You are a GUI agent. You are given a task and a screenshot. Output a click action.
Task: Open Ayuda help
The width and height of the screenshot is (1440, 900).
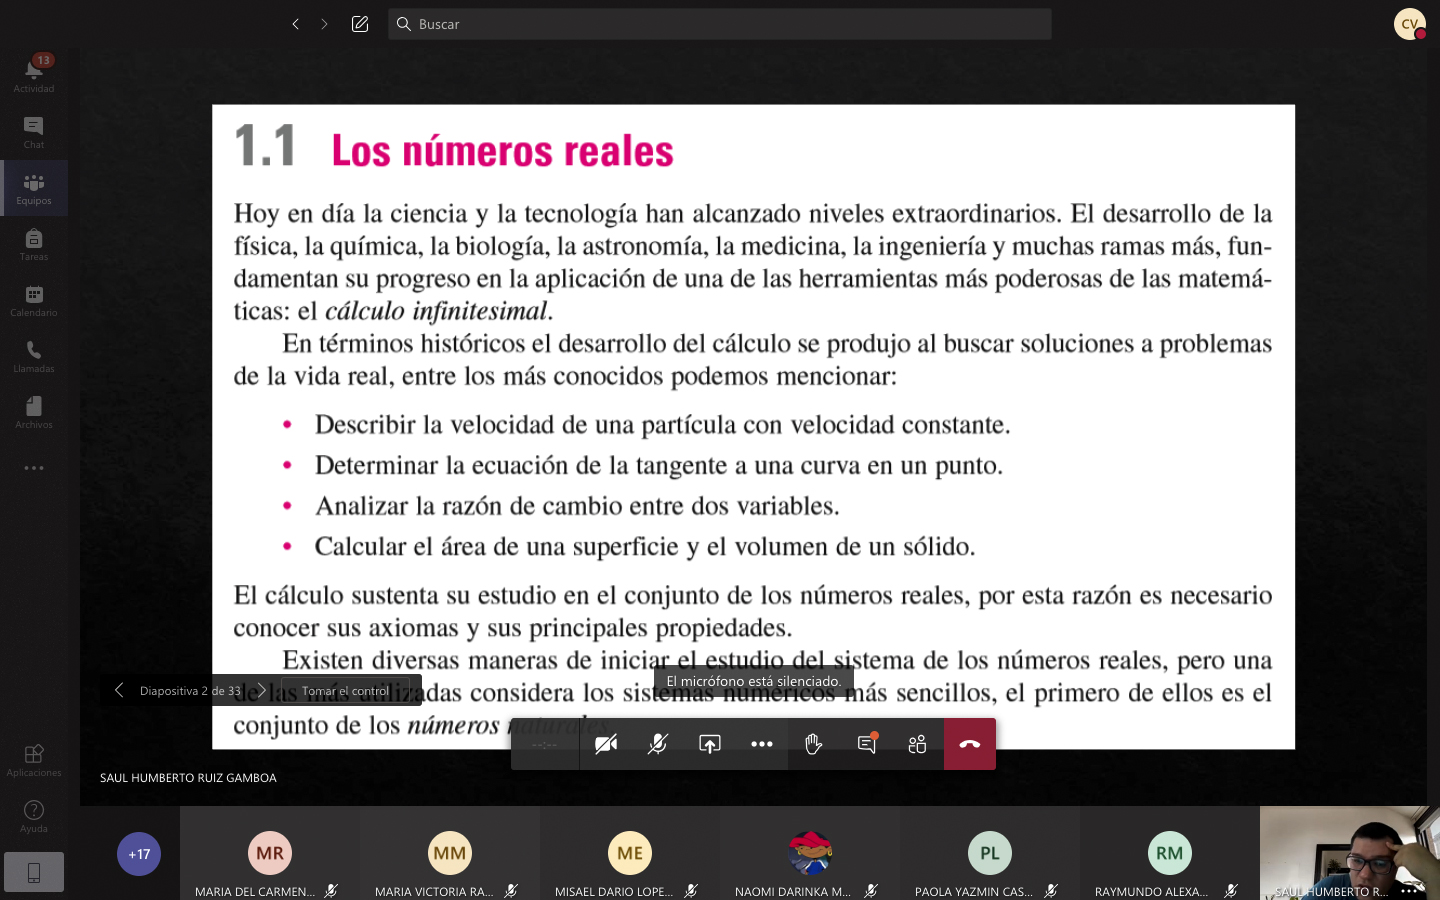pyautogui.click(x=34, y=816)
